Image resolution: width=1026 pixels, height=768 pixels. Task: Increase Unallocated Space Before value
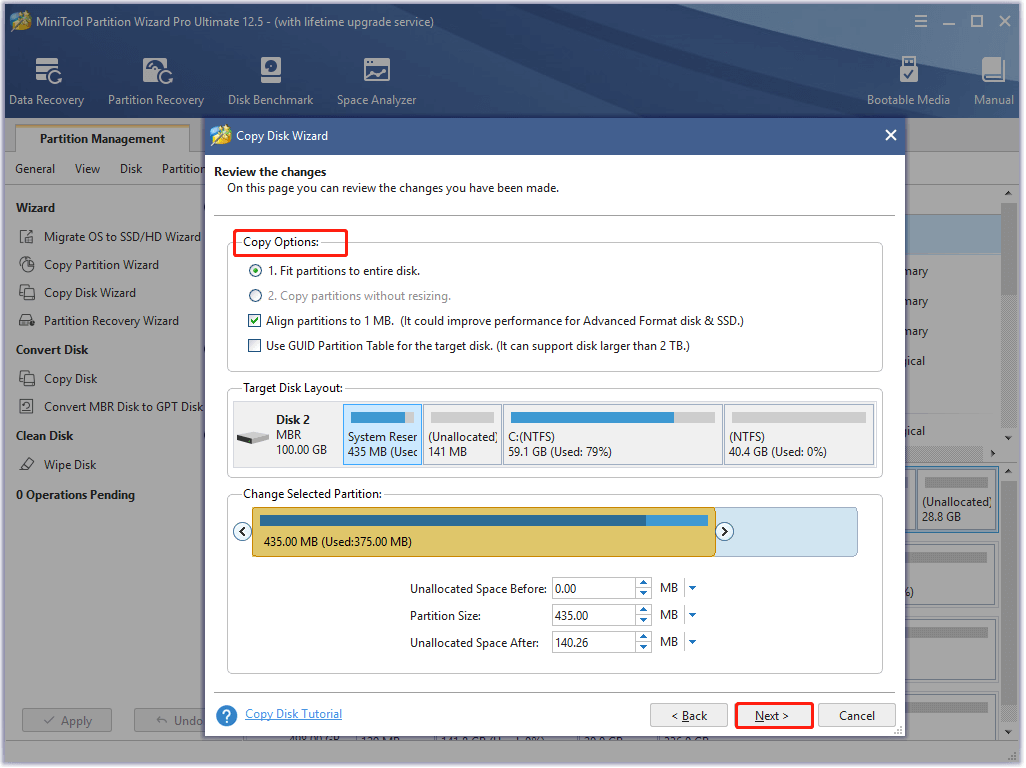(x=644, y=583)
